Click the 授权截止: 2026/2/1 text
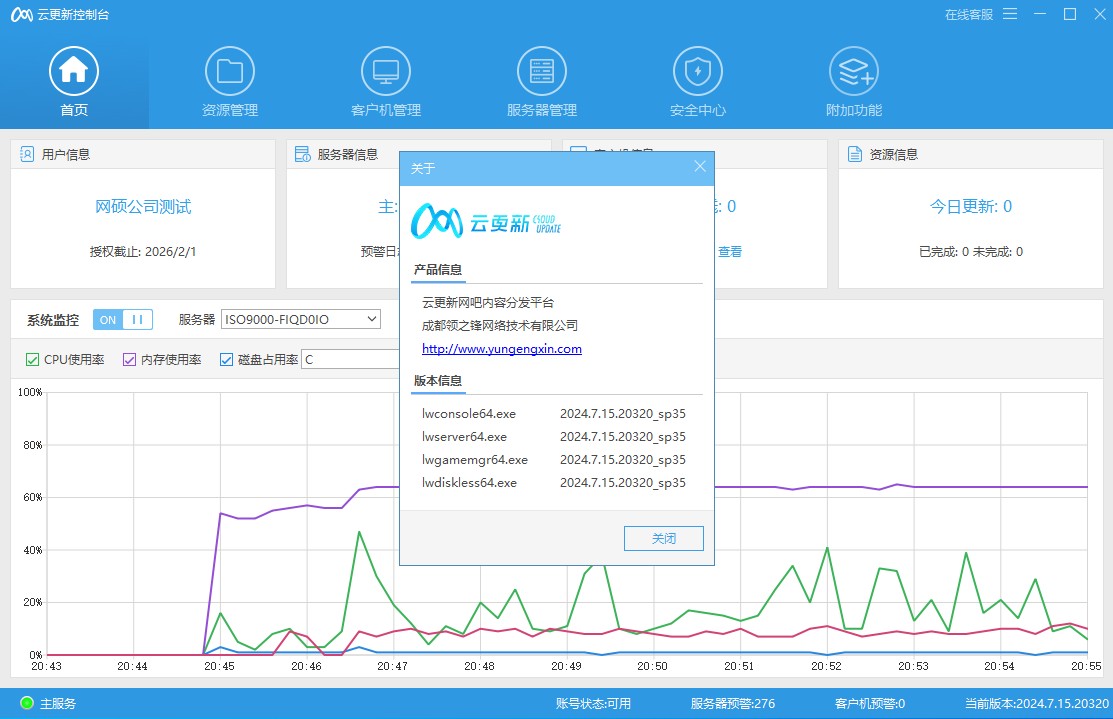This screenshot has width=1113, height=719. [x=143, y=251]
